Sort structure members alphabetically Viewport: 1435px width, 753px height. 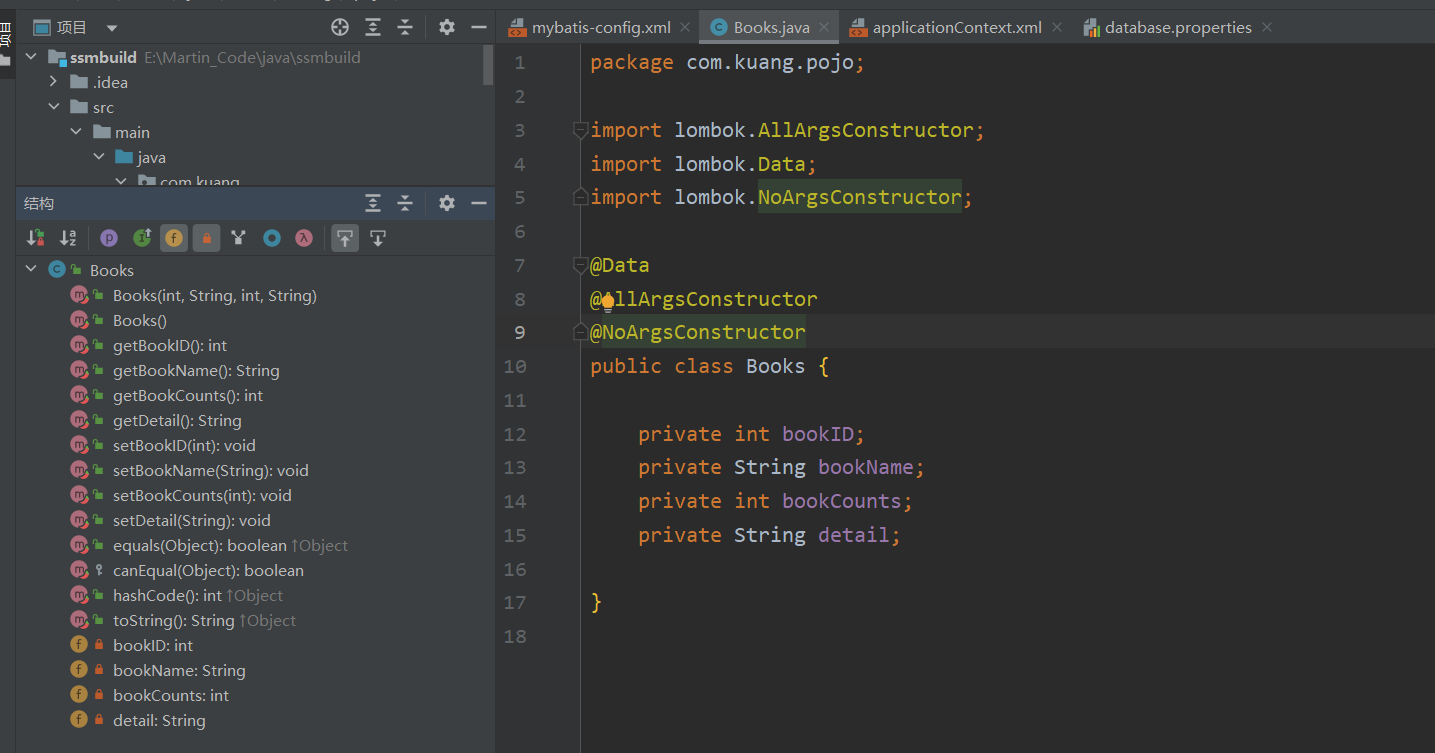[x=68, y=238]
